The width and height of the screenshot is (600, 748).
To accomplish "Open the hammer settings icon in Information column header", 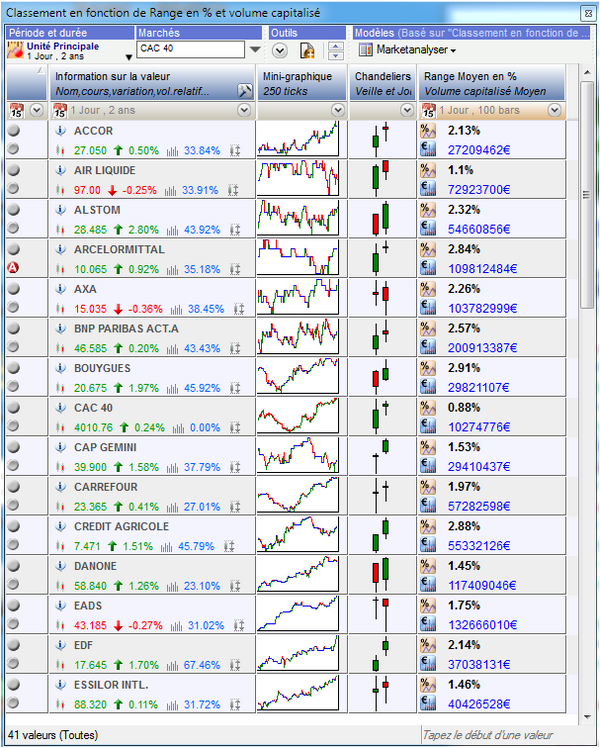I will (244, 91).
